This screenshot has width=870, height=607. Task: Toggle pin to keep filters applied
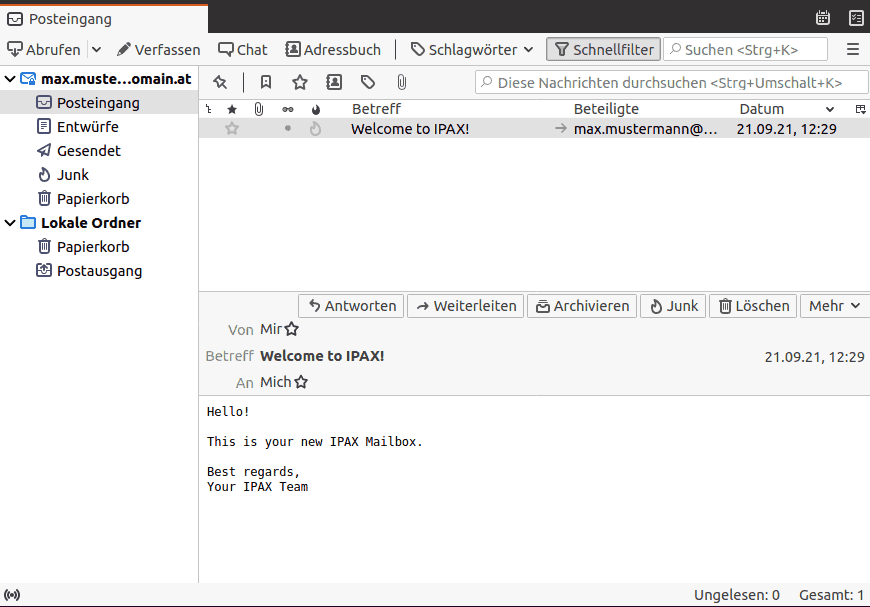coord(220,82)
